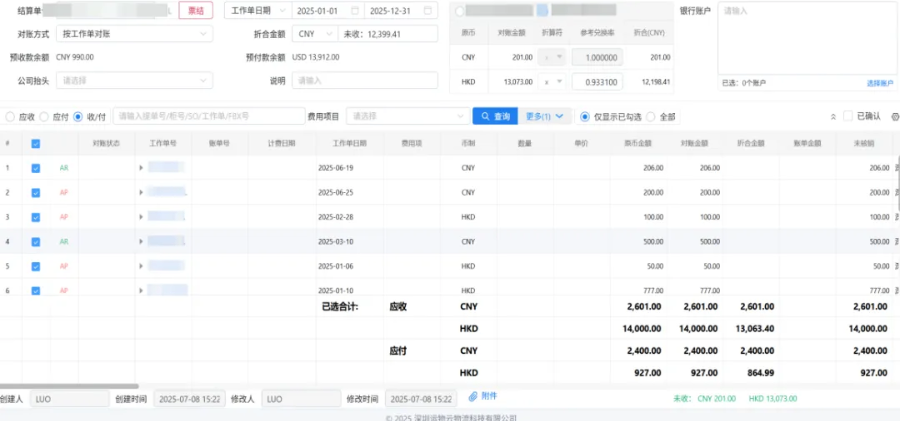Viewport: 900px width, 421px height.
Task: Expand arrow for row 4 work order
Action: [x=141, y=242]
